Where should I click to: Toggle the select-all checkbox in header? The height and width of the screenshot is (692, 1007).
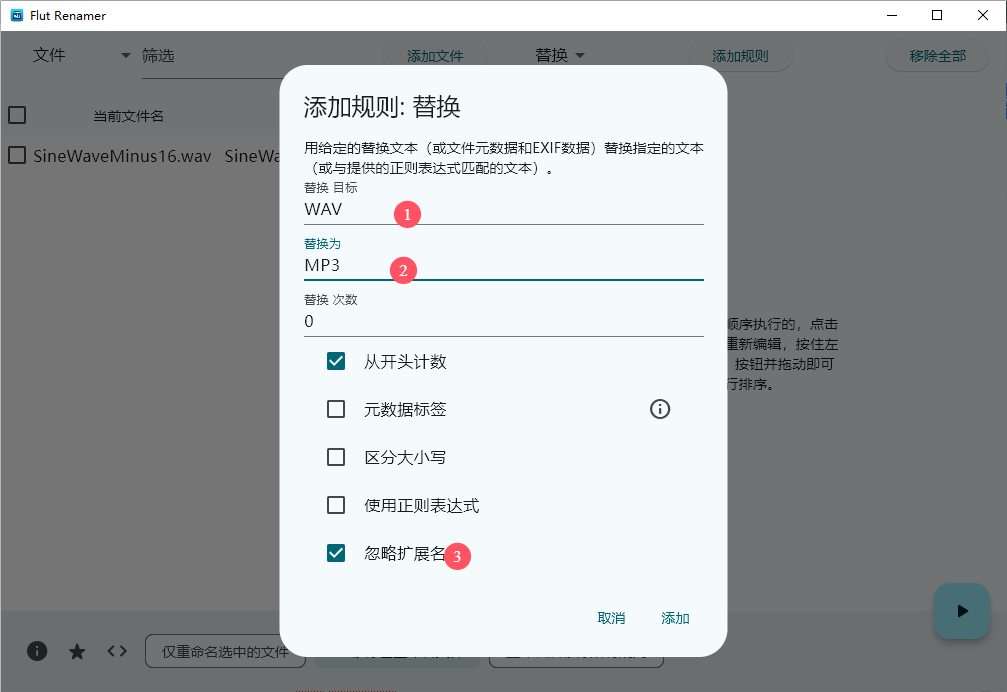pos(16,115)
